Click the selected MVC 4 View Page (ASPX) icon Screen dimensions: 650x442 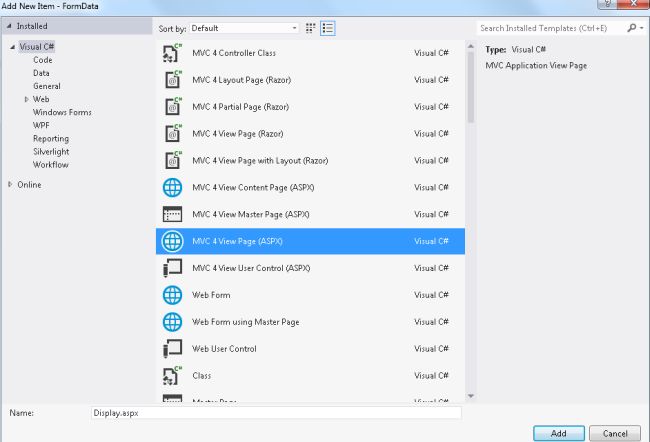(x=172, y=241)
